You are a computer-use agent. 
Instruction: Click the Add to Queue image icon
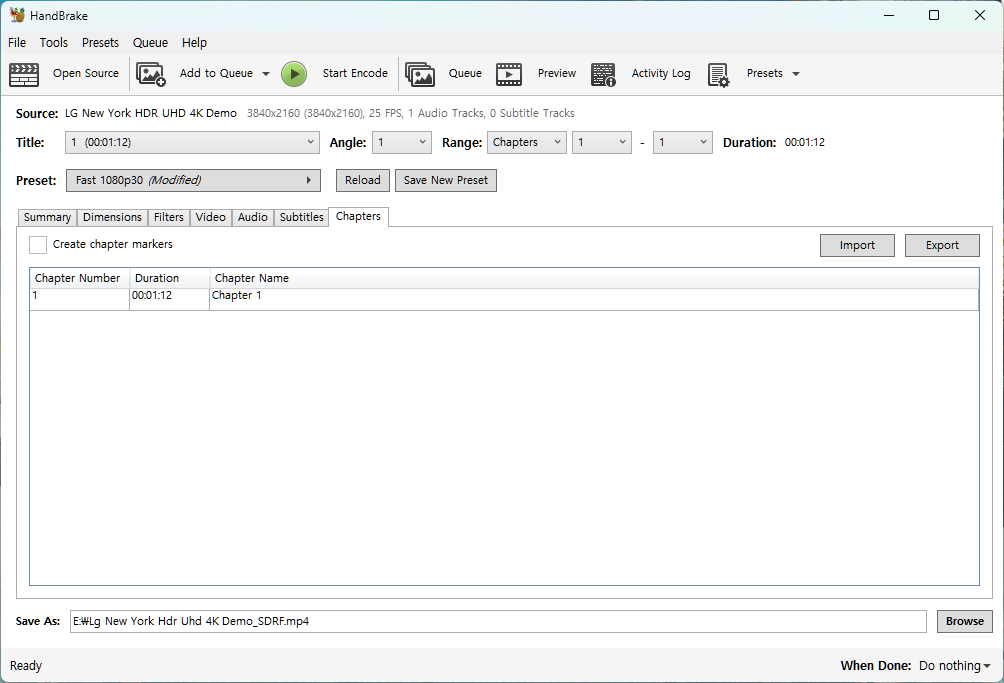tap(151, 74)
